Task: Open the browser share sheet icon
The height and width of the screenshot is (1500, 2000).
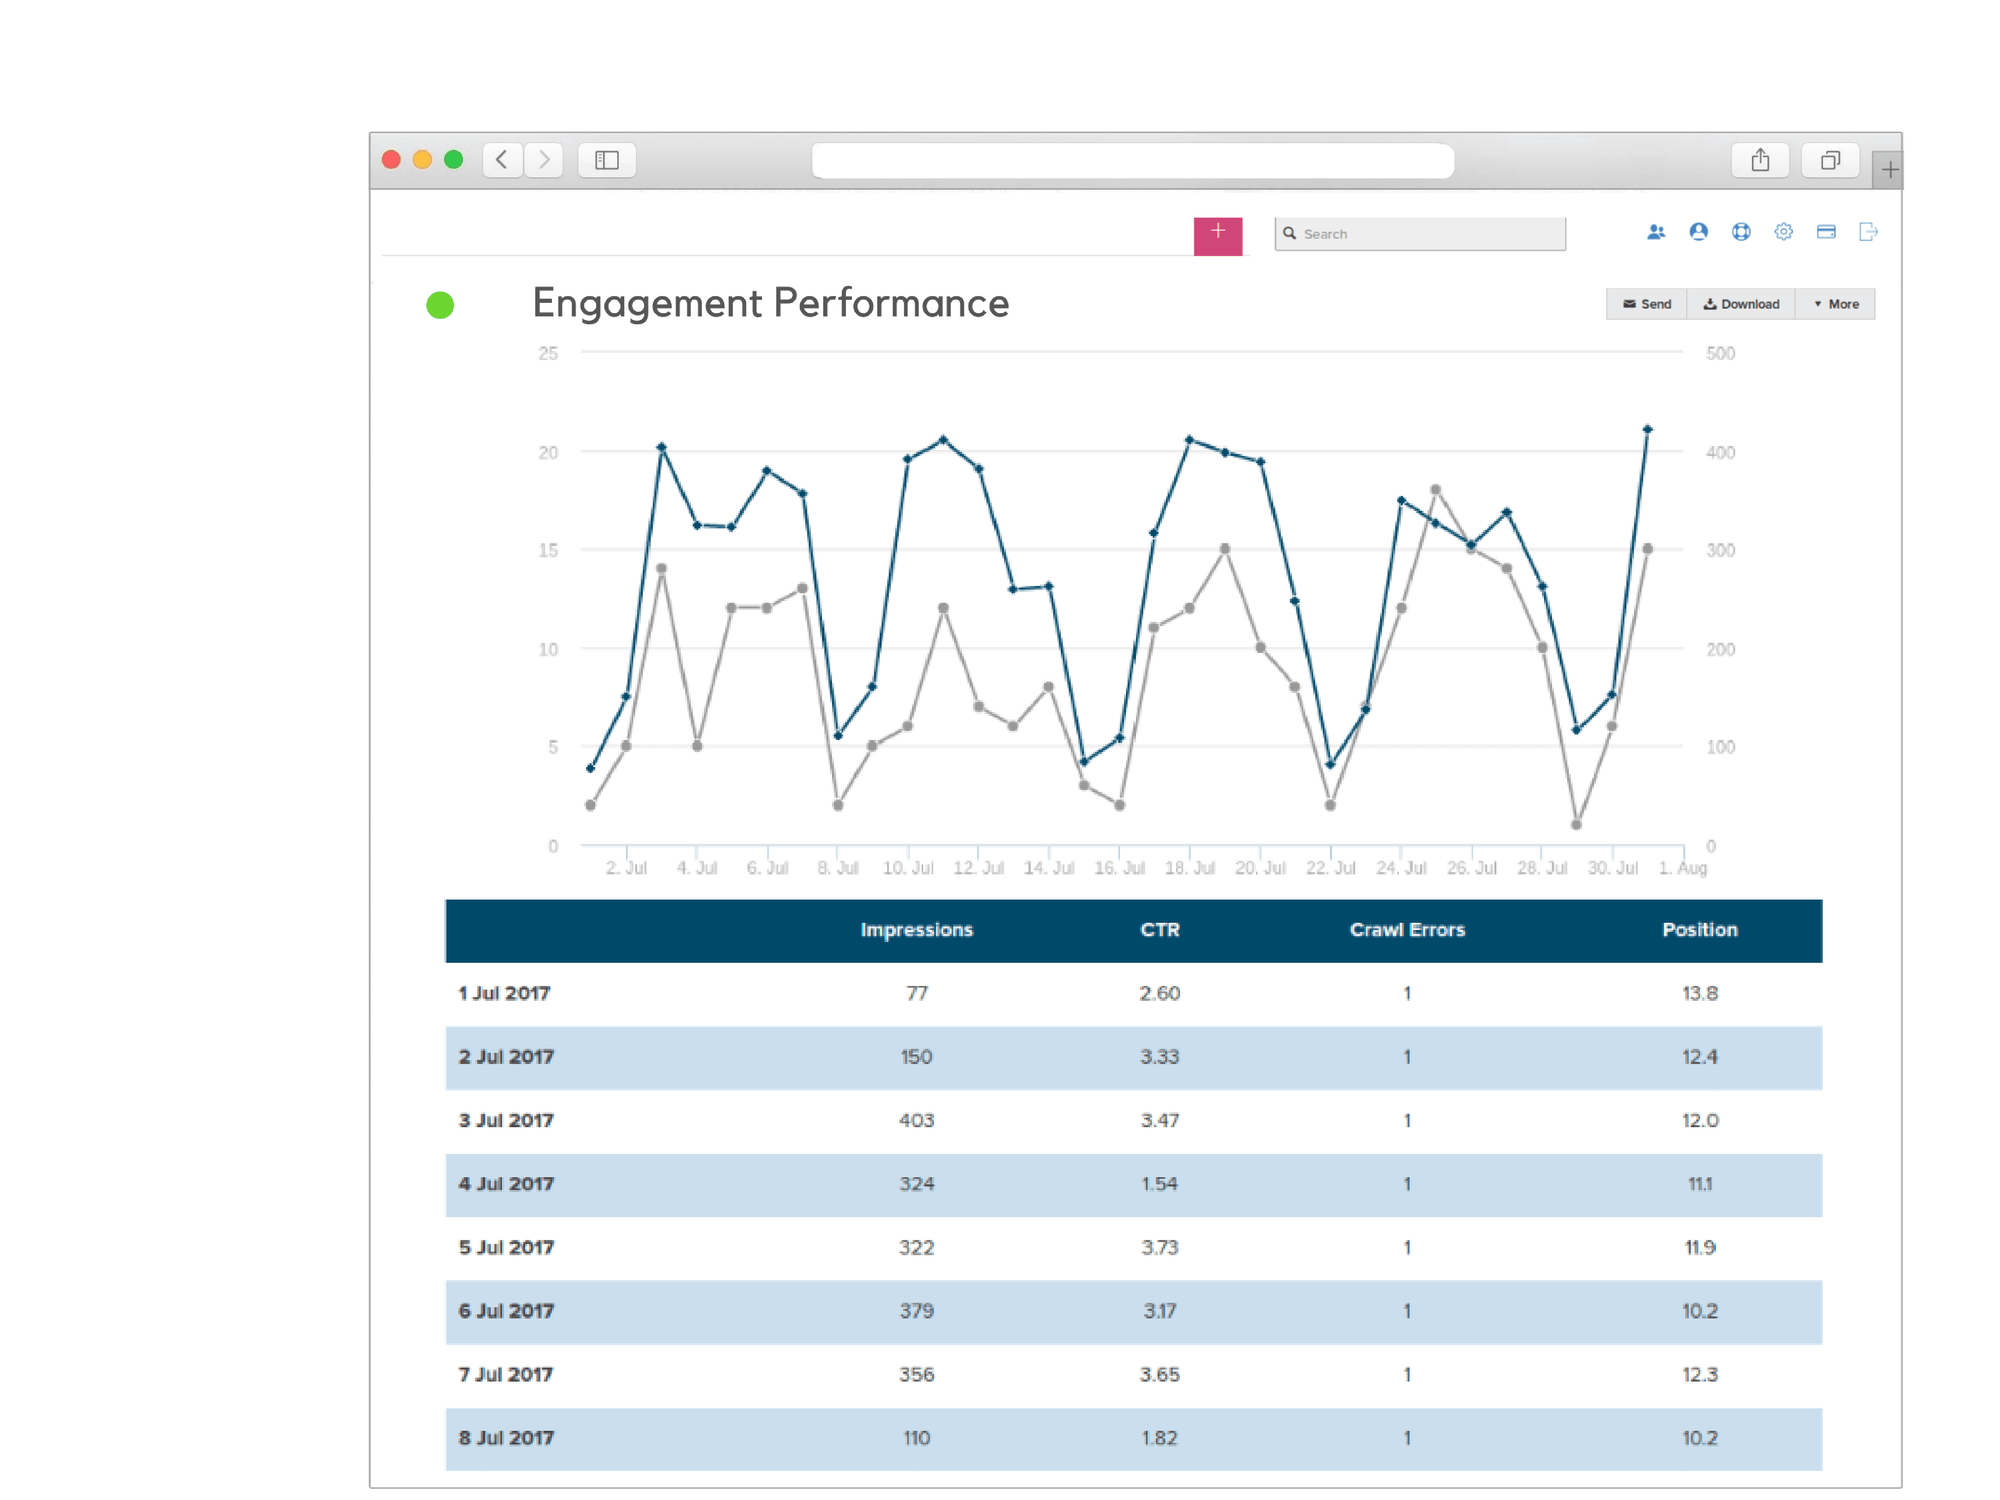Action: [1761, 159]
